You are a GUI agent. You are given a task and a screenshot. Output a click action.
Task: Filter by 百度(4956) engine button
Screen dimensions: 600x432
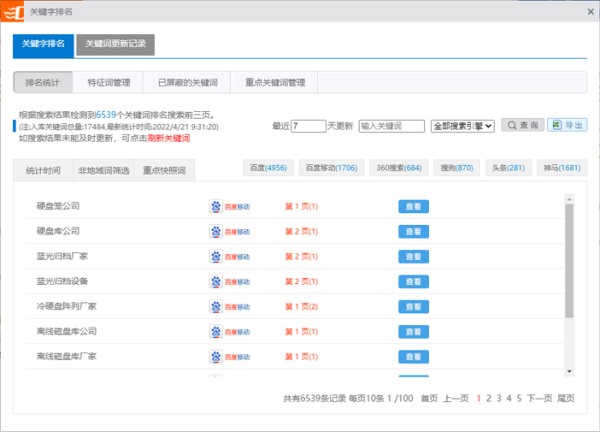[268, 168]
